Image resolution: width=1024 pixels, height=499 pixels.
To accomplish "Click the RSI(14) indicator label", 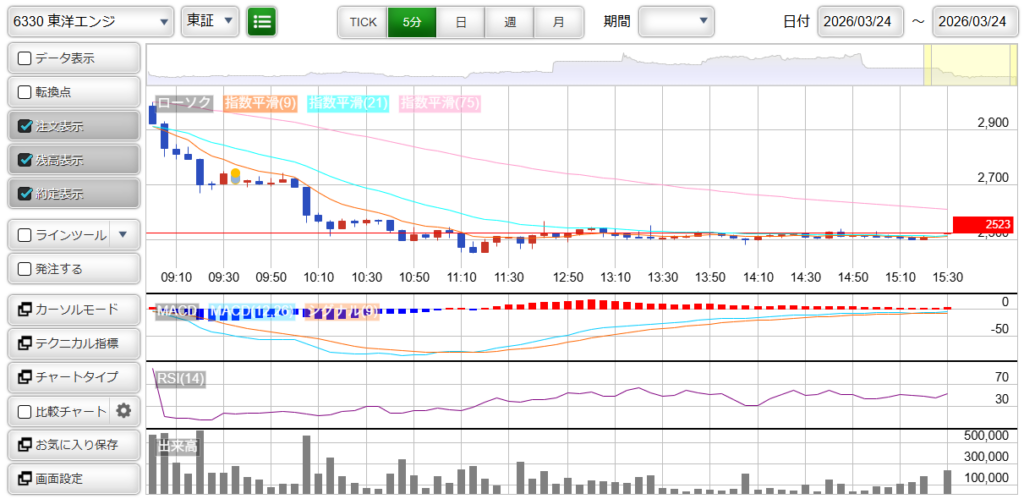I will tap(181, 378).
